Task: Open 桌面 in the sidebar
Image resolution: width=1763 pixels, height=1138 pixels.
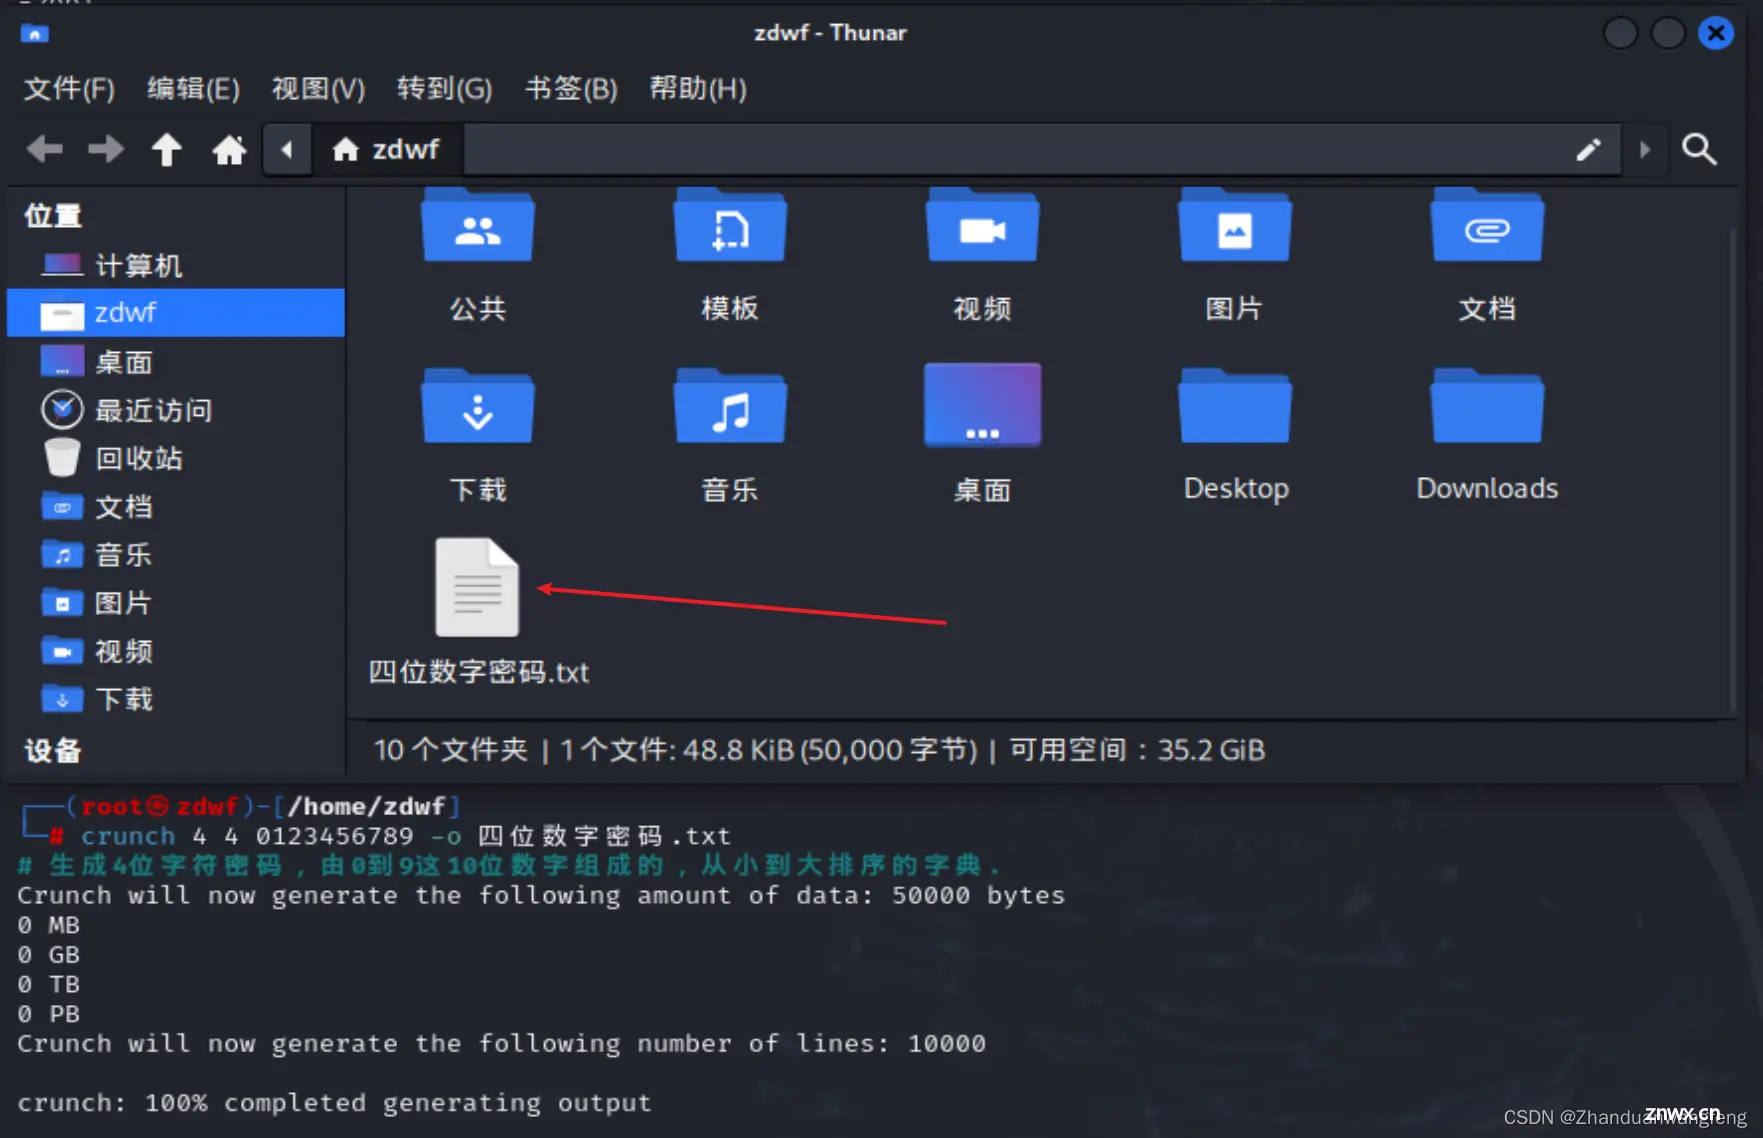Action: [176, 362]
